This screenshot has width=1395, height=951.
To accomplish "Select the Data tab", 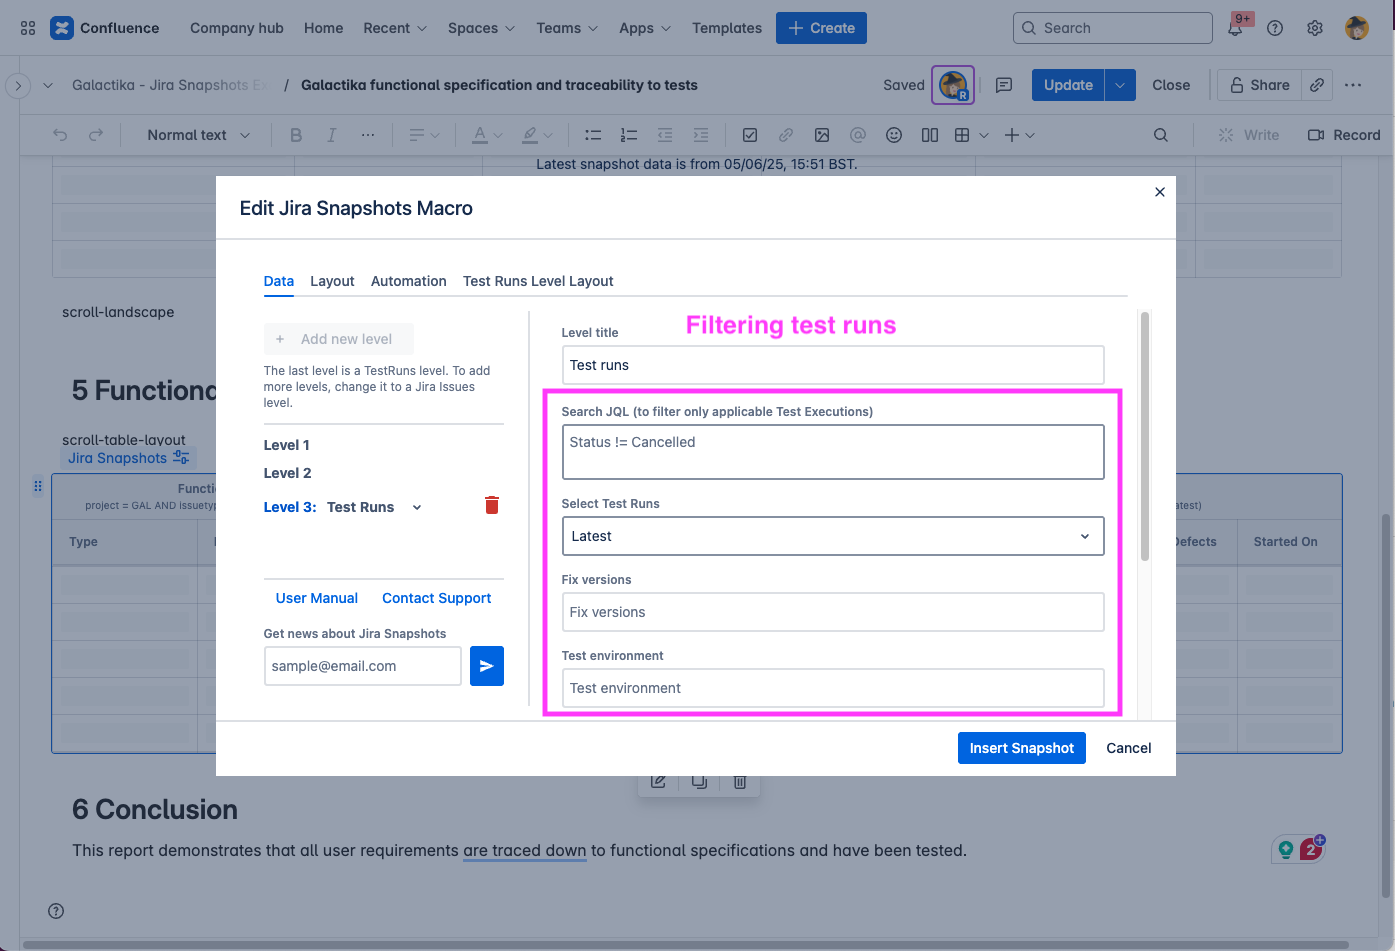I will pos(279,281).
